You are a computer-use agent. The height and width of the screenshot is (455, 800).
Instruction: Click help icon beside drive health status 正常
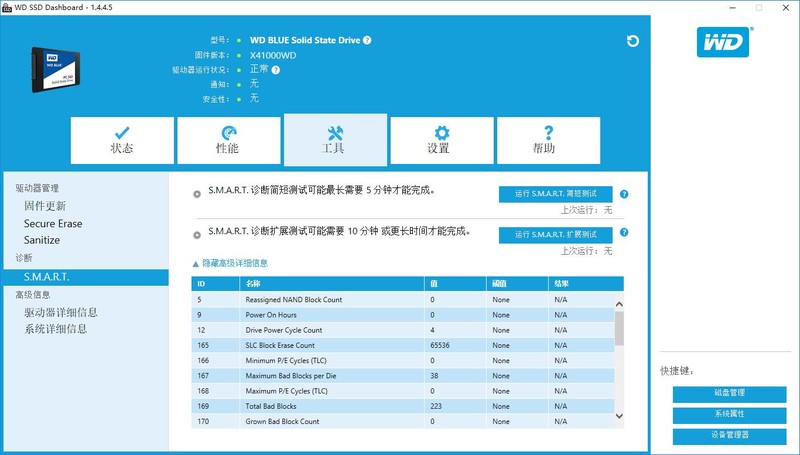(x=276, y=70)
